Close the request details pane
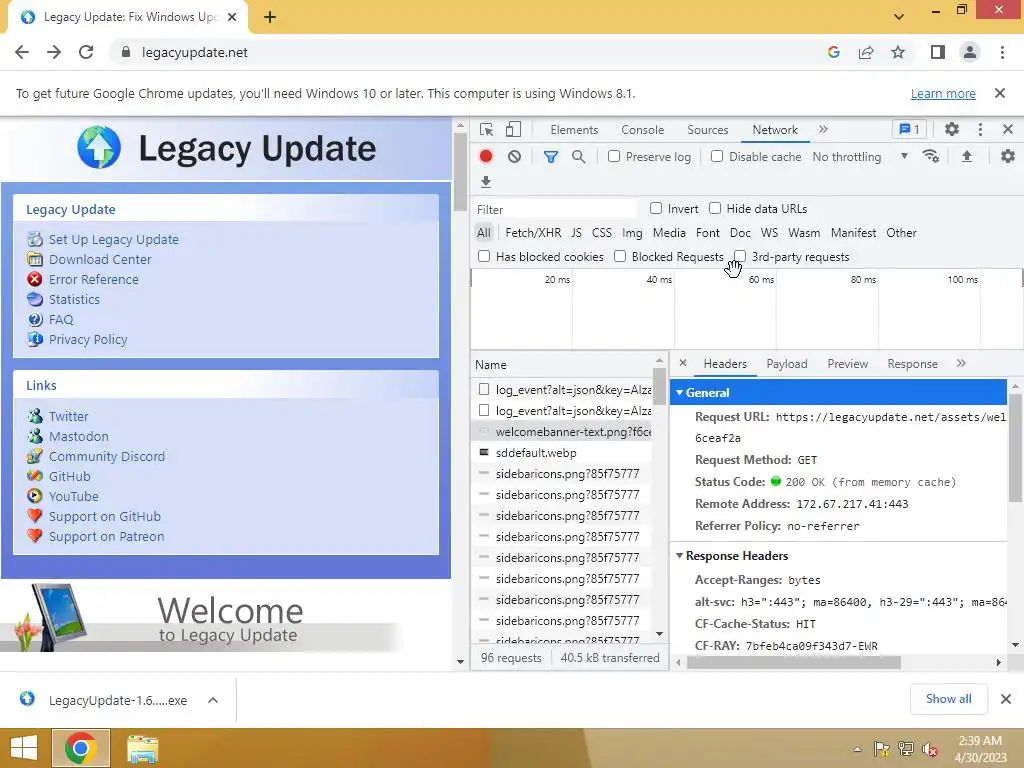1024x768 pixels. (x=682, y=363)
